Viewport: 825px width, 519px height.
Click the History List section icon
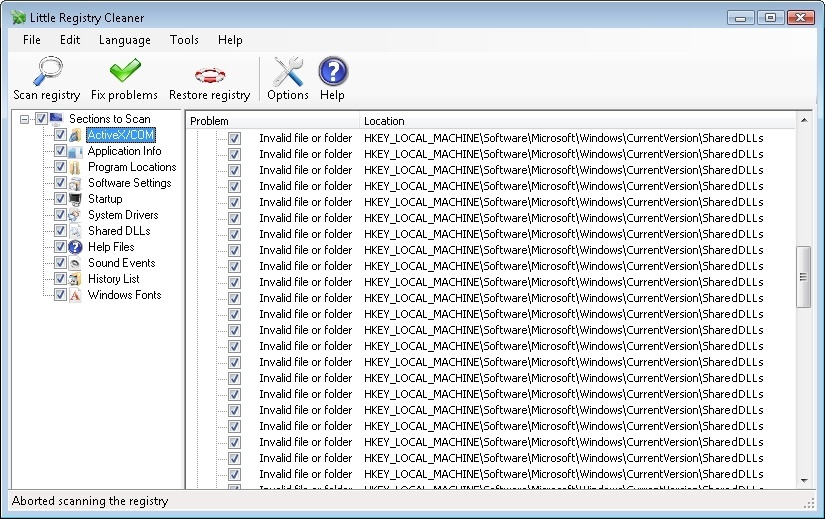tap(76, 279)
